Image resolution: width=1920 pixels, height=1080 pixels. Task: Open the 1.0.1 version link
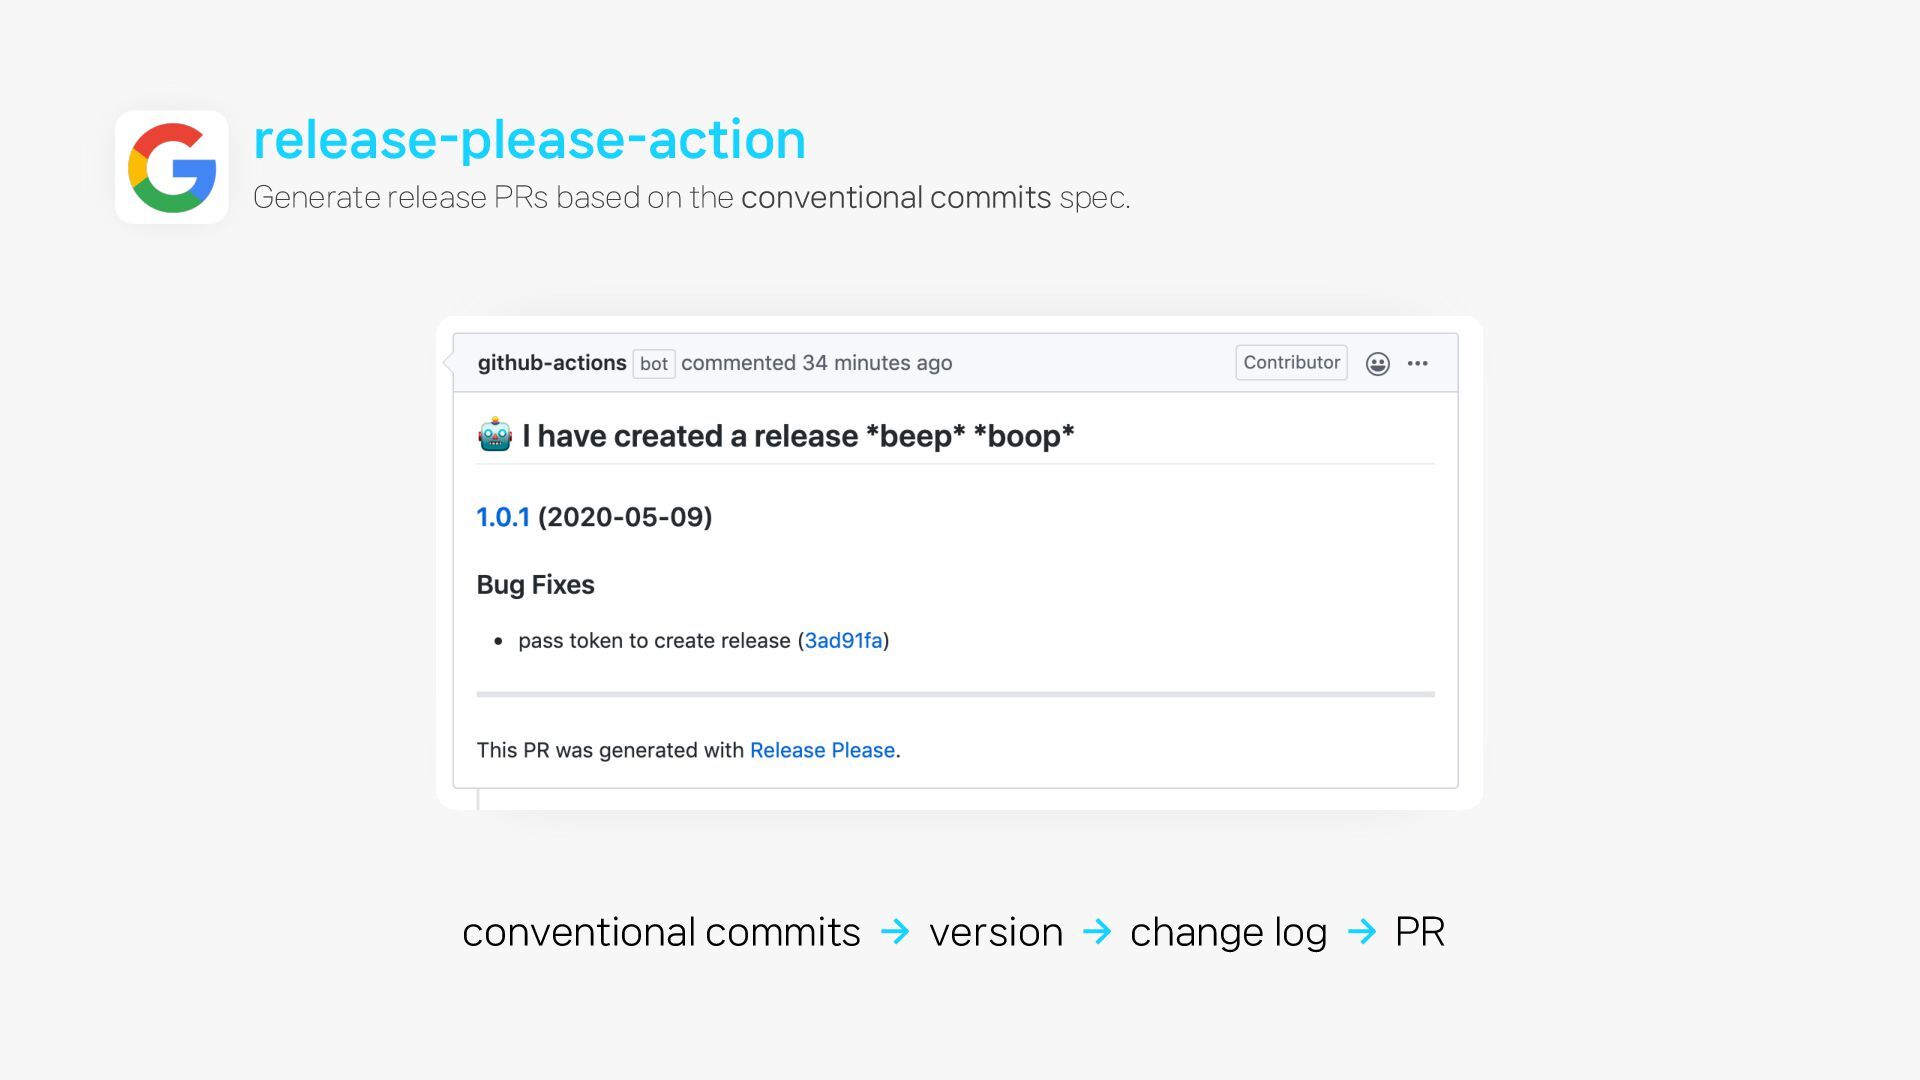tap(503, 517)
